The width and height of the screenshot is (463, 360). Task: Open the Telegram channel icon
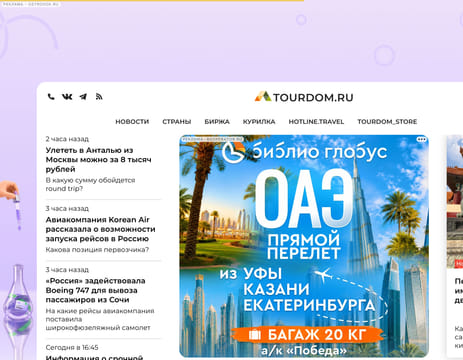(x=83, y=97)
